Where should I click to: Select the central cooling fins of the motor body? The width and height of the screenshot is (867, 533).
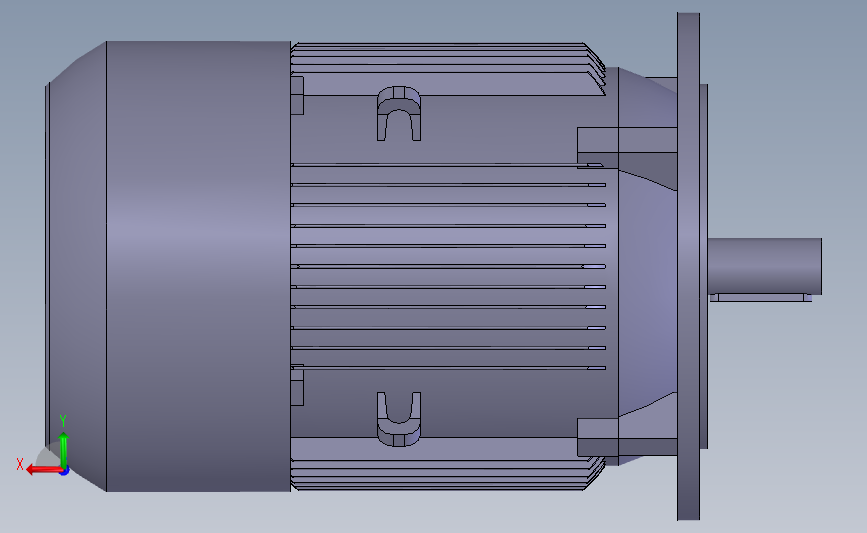click(x=448, y=266)
